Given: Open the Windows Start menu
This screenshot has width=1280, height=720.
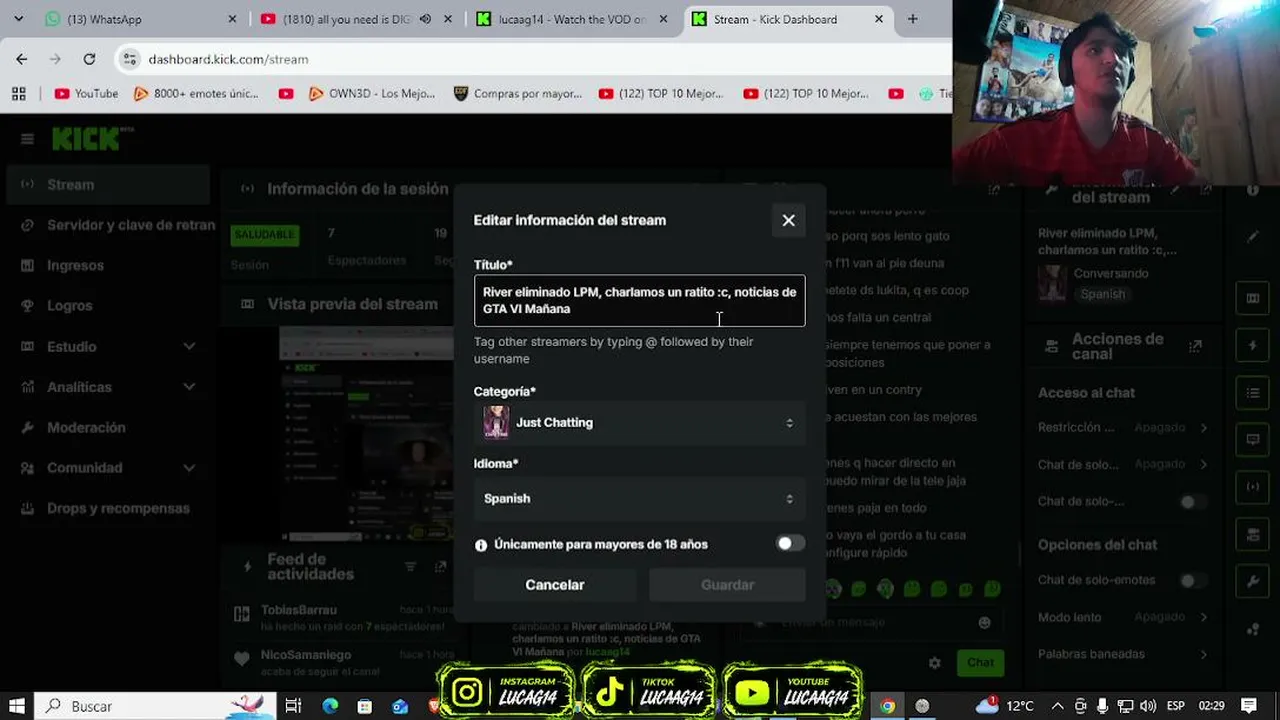Looking at the screenshot, I should pyautogui.click(x=17, y=706).
